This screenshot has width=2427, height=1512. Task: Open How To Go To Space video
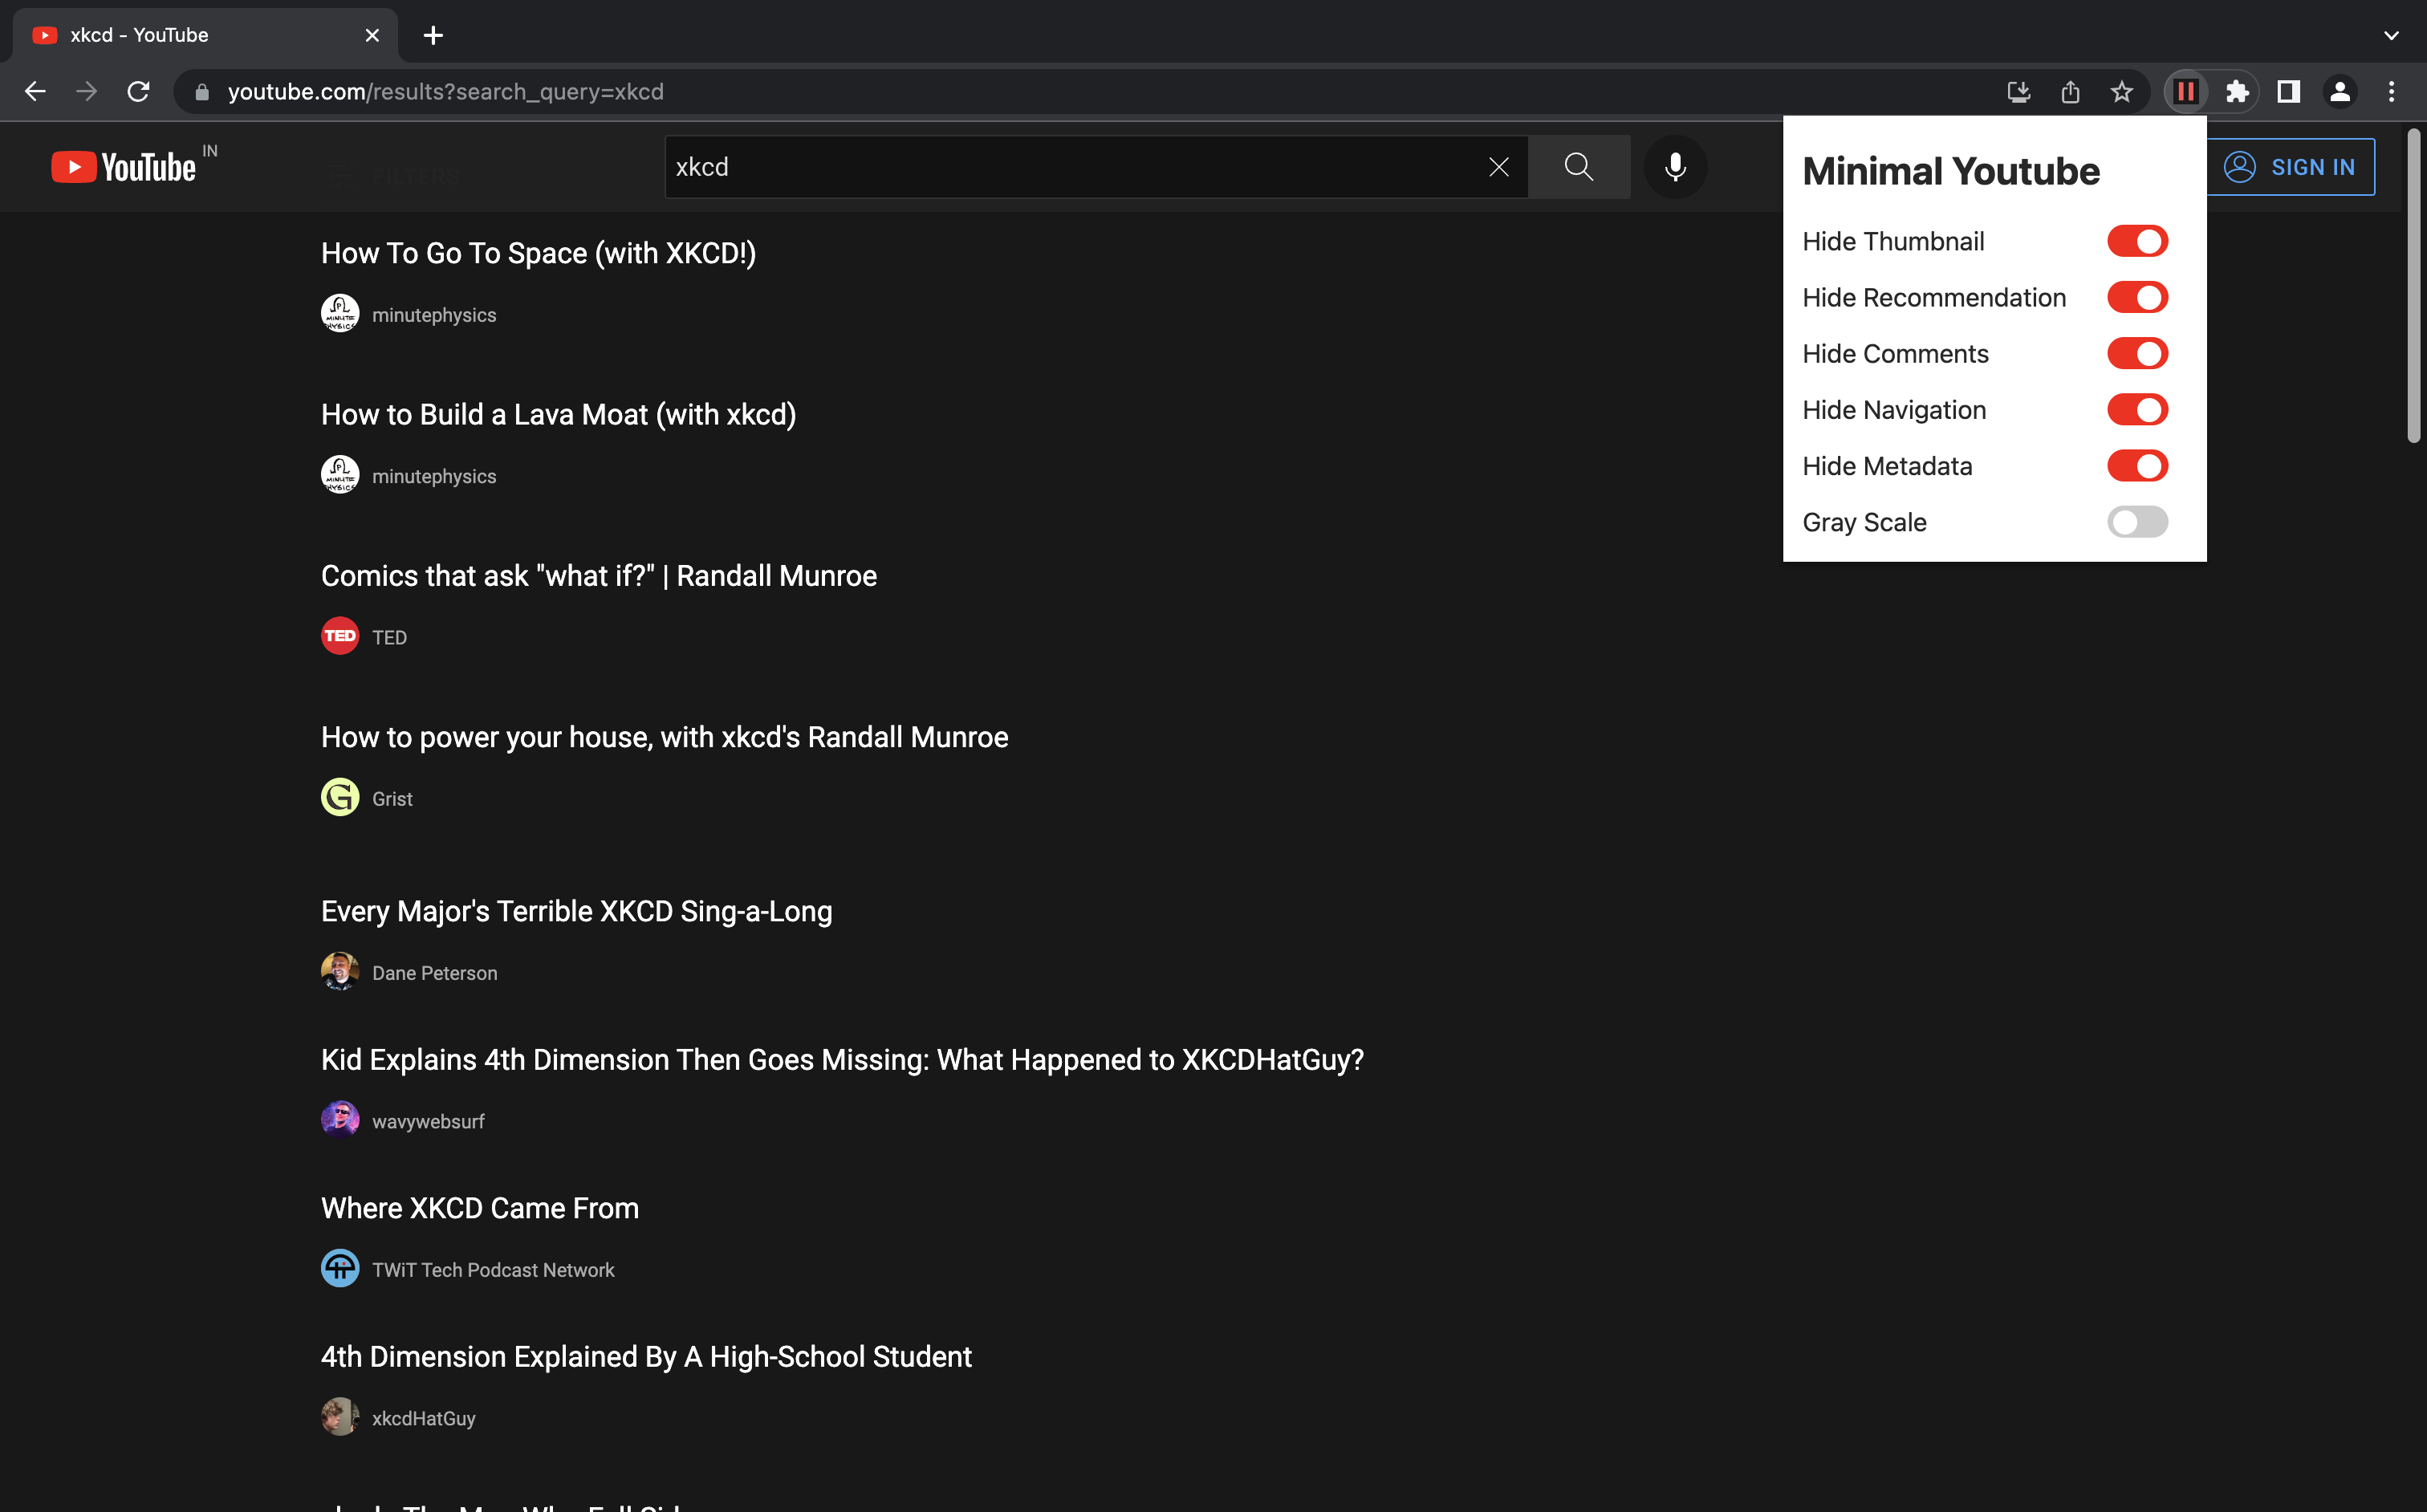click(x=538, y=253)
